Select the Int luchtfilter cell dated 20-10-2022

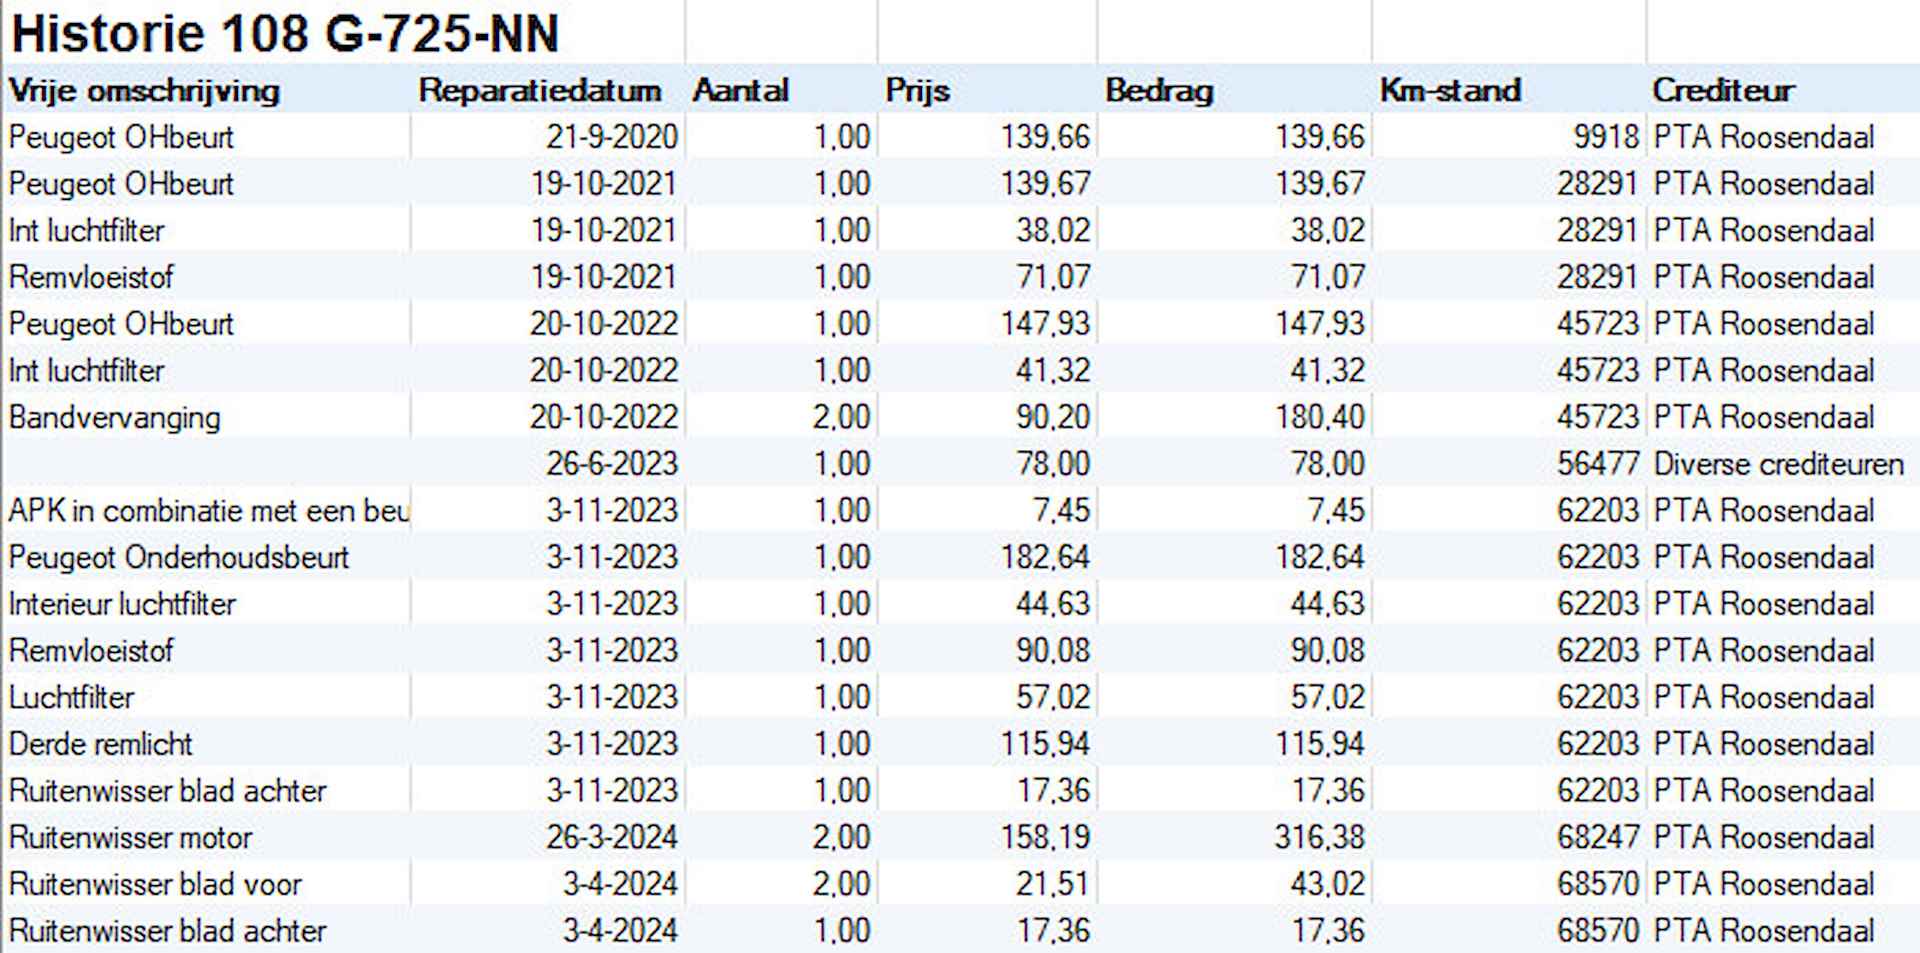[x=86, y=371]
